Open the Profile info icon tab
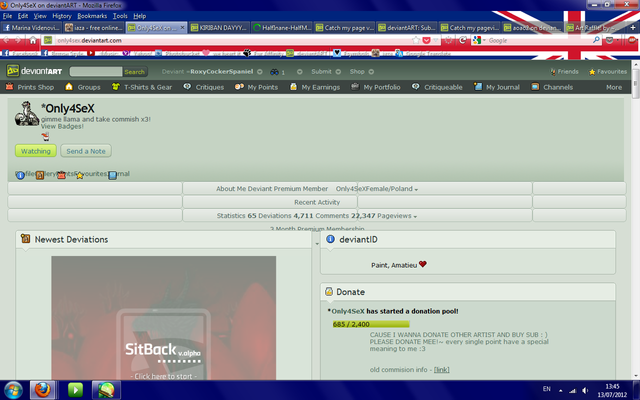The height and width of the screenshot is (400, 640). 20,175
